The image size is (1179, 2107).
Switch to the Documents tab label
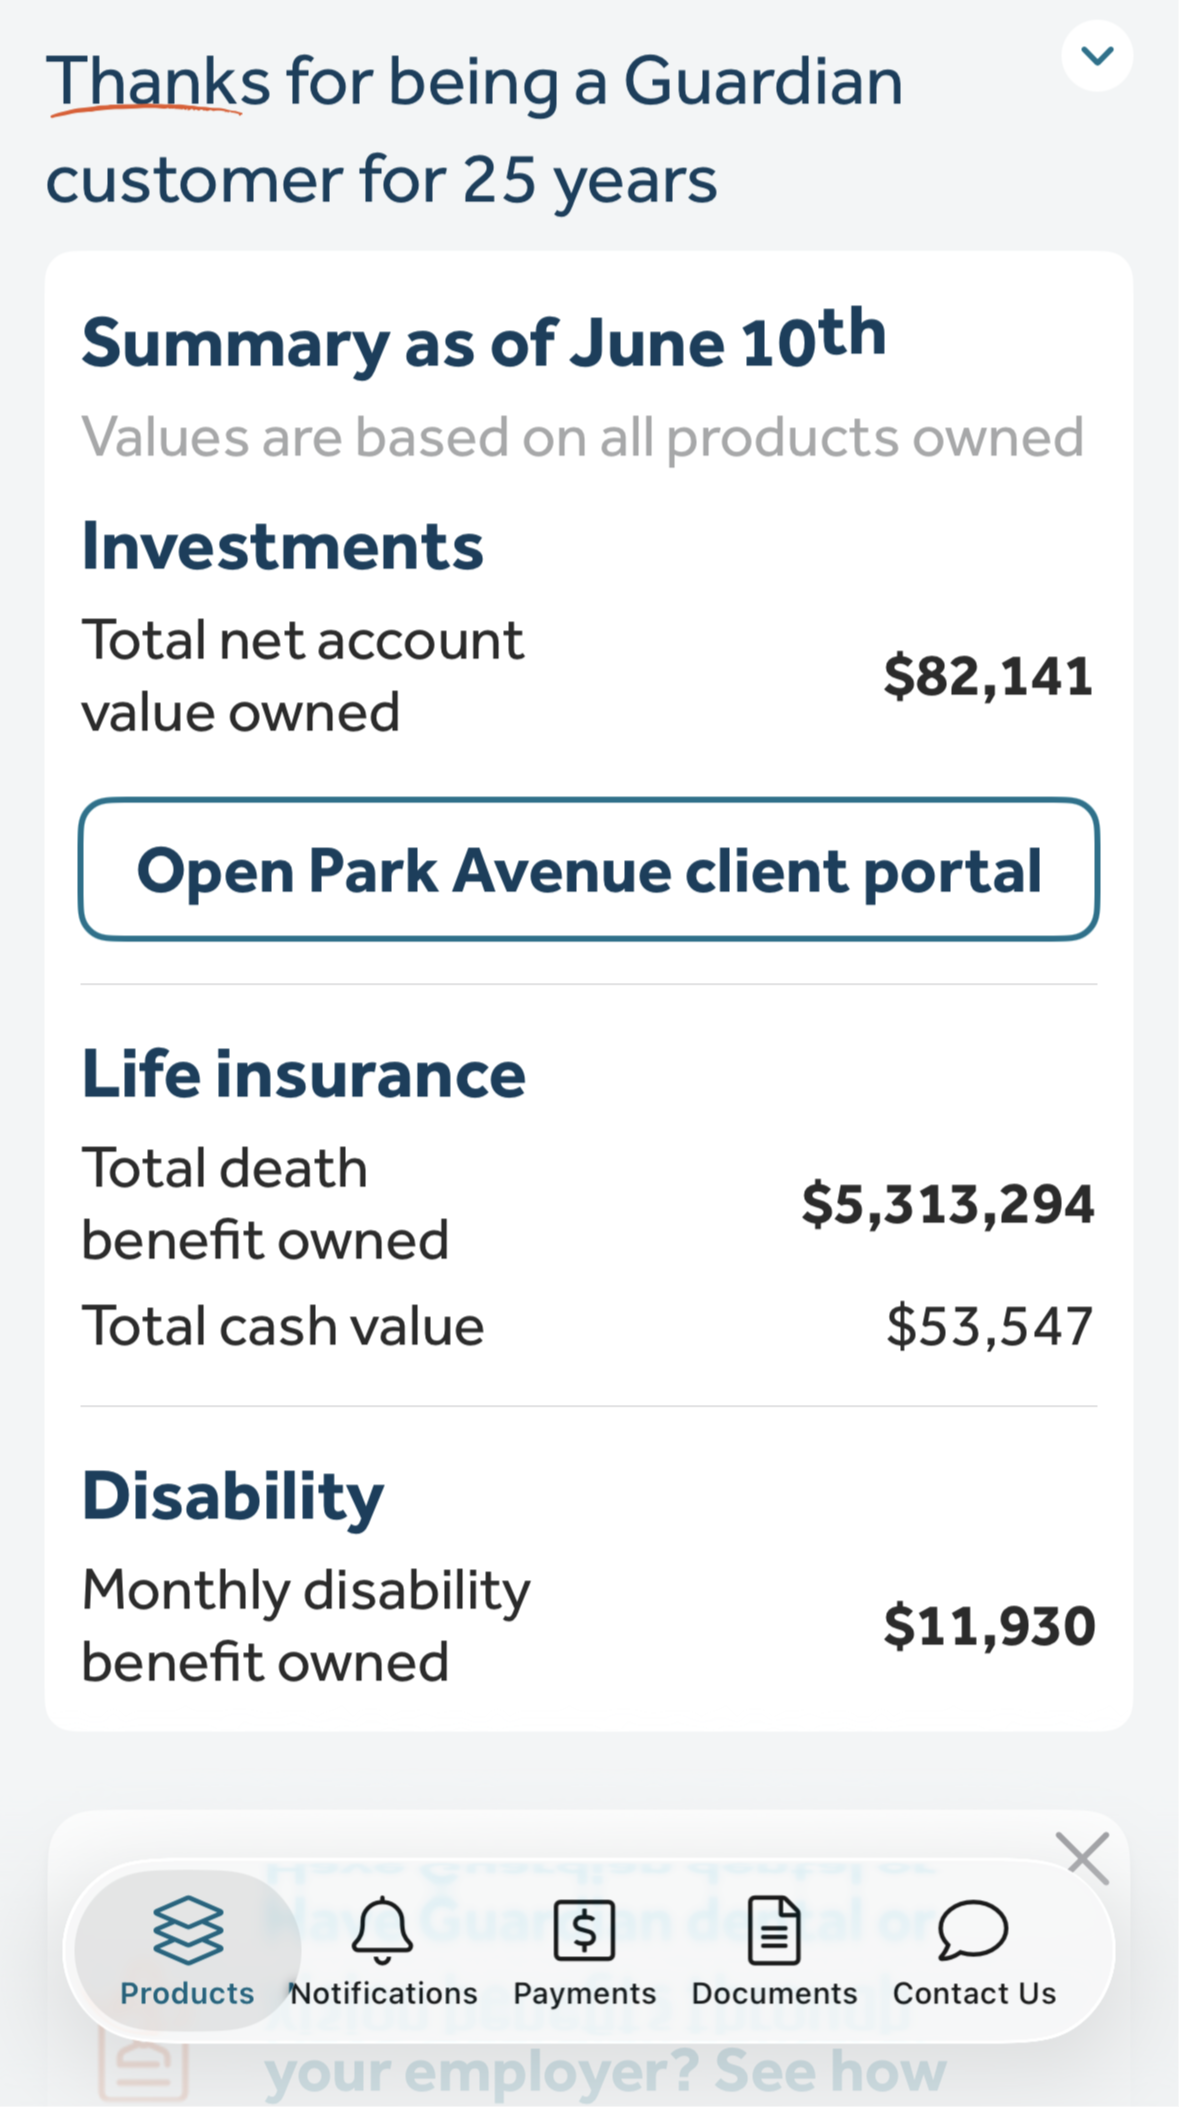click(x=774, y=1993)
